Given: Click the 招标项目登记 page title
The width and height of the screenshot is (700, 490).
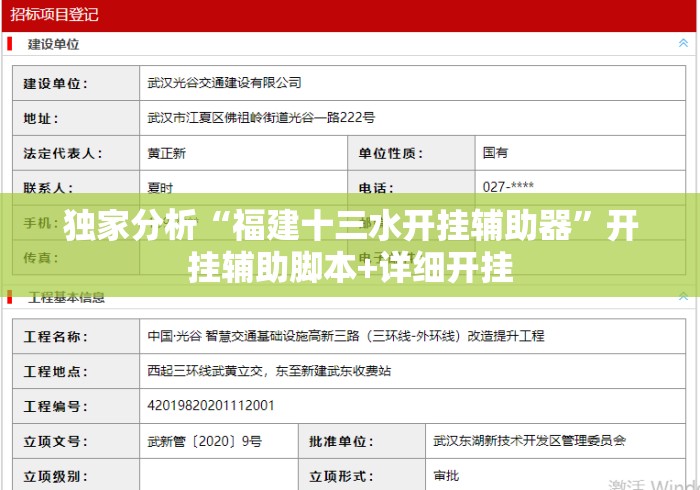Looking at the screenshot, I should click(54, 14).
